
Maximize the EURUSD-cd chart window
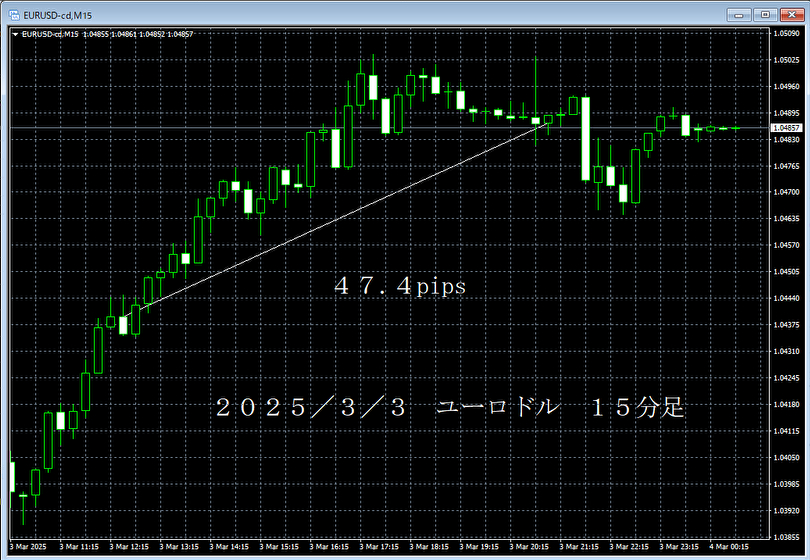coord(766,14)
